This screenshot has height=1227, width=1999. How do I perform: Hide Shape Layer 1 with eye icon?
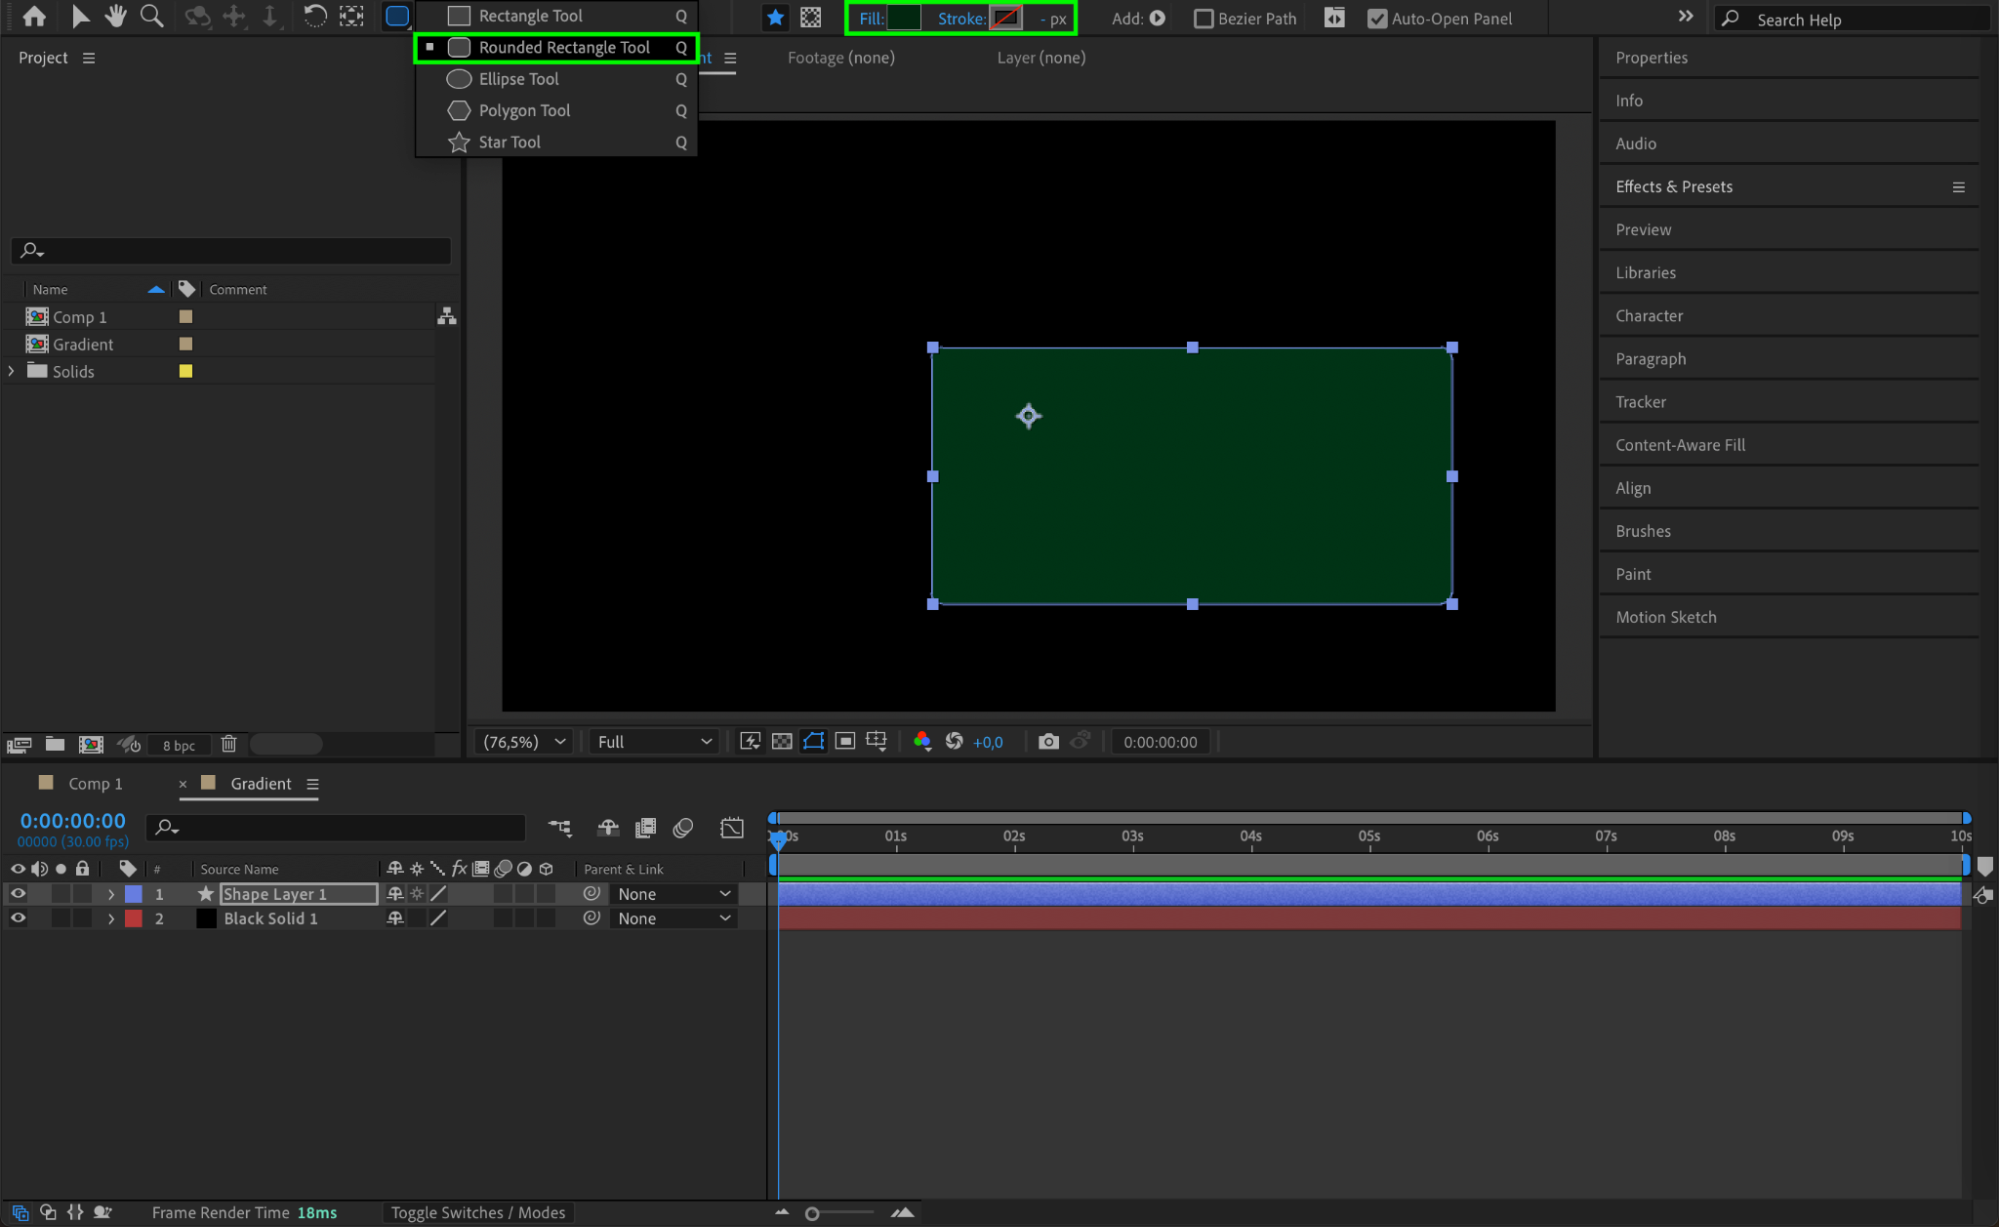[18, 893]
